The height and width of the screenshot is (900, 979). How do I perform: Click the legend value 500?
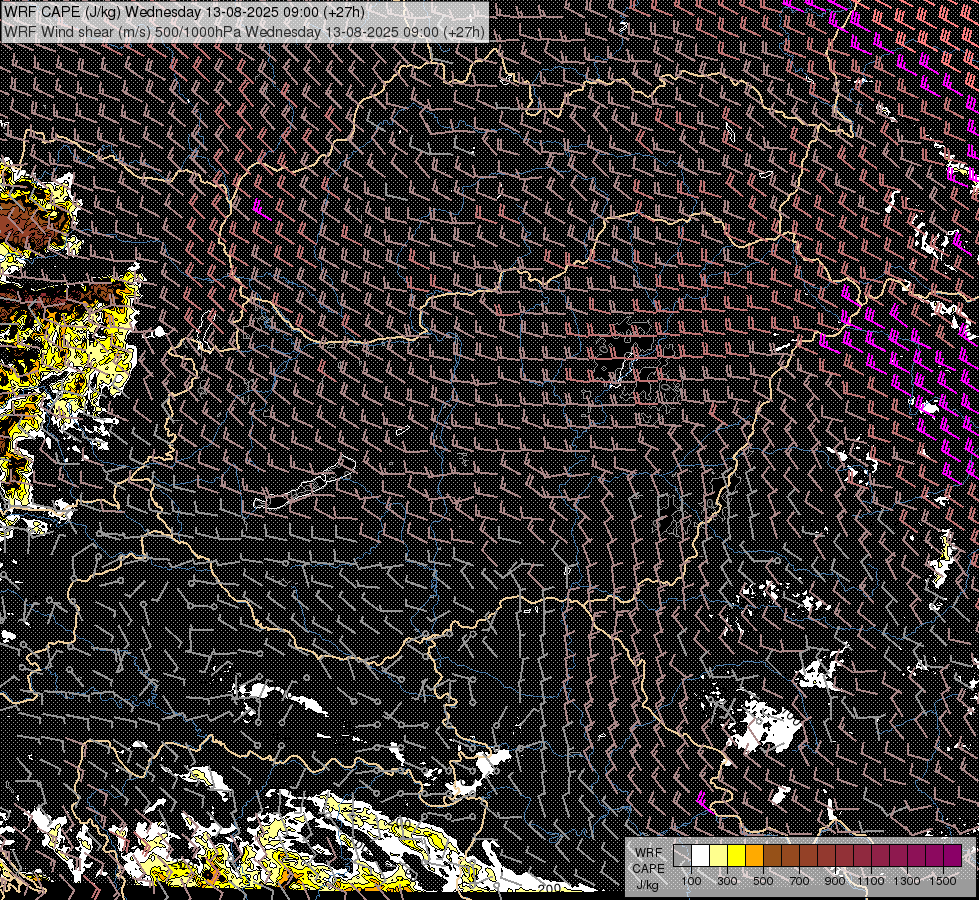763,881
